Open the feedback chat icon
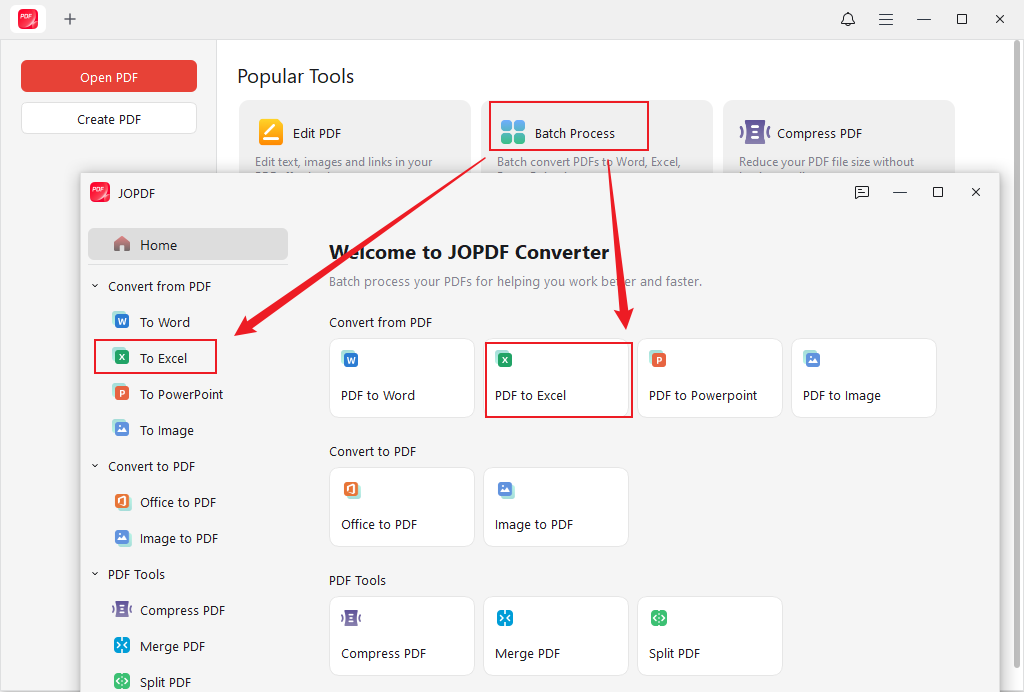The height and width of the screenshot is (692, 1024). tap(862, 192)
